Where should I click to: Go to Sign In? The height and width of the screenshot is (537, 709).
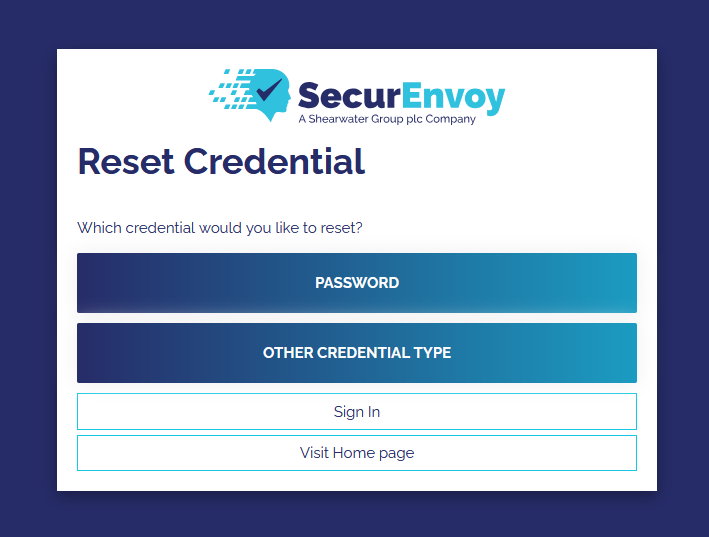357,412
